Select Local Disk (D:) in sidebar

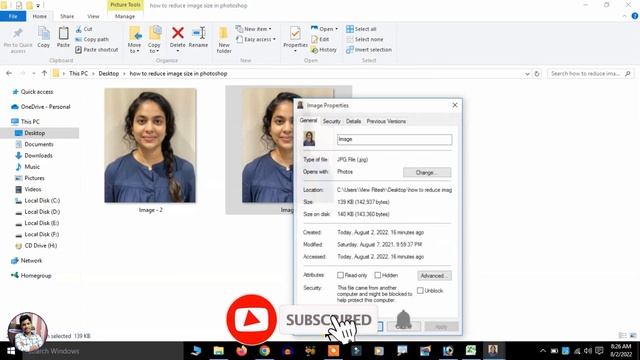point(42,212)
